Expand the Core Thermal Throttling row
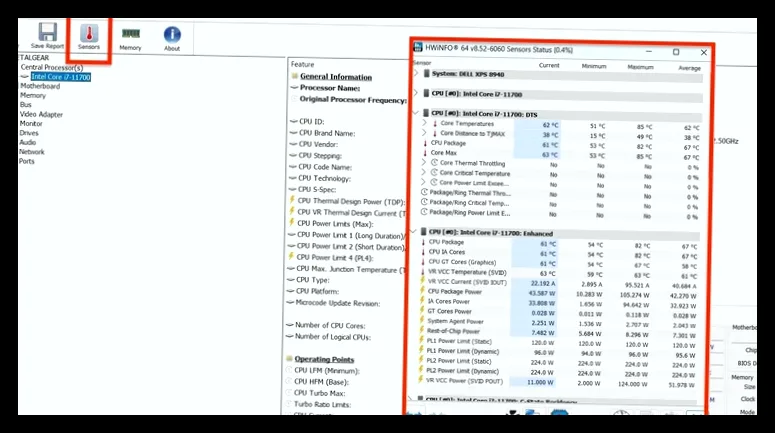This screenshot has width=775, height=433. click(x=424, y=163)
